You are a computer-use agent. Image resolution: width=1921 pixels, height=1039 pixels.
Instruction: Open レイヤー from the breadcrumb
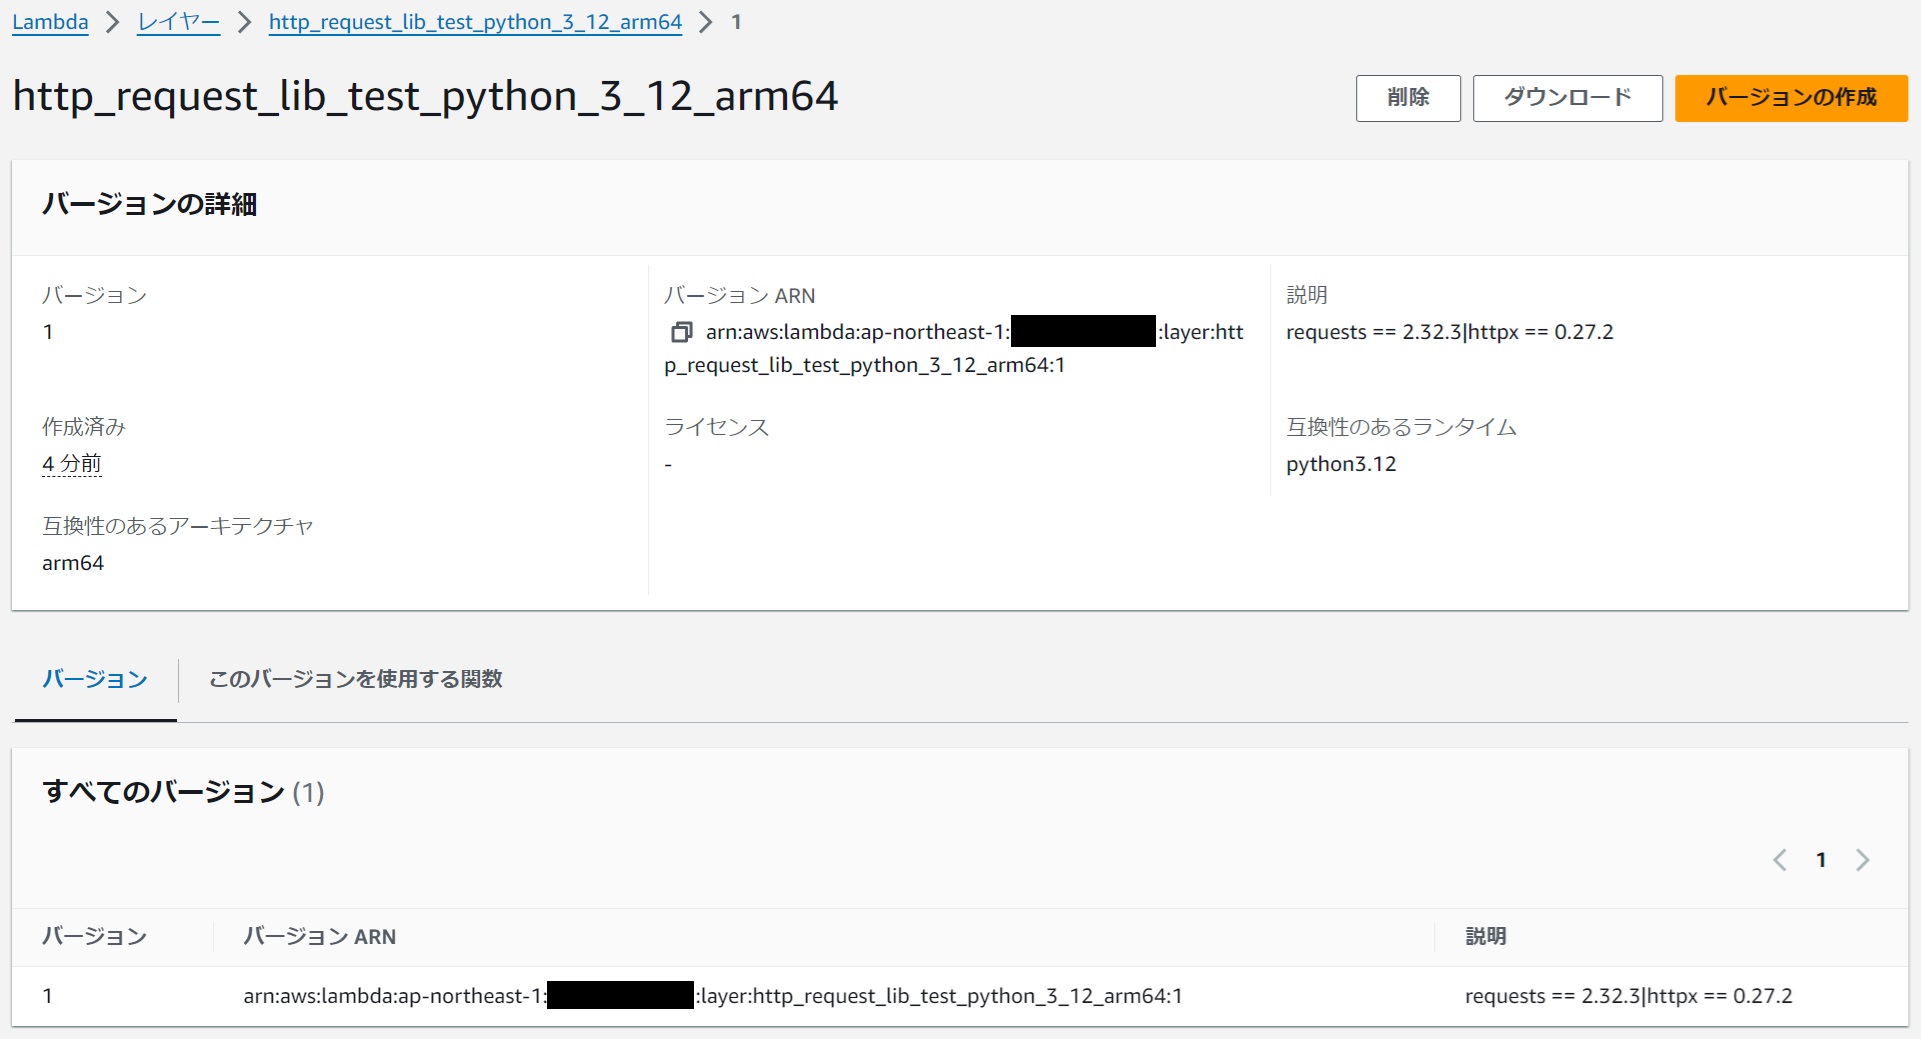[x=177, y=21]
